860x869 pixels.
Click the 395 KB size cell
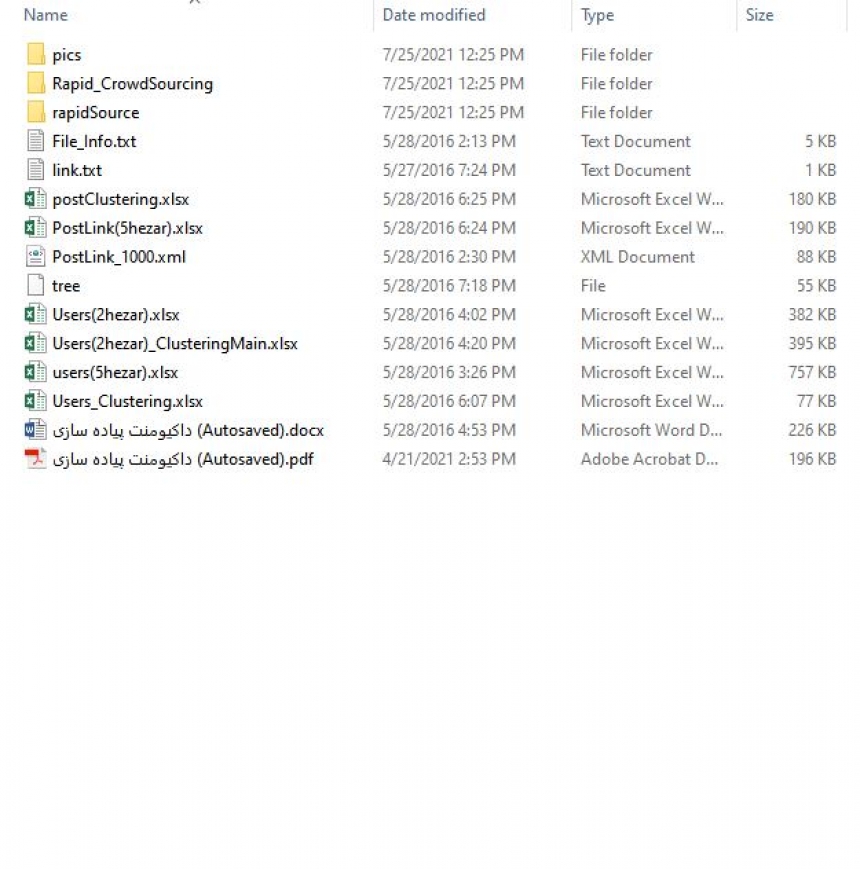(x=812, y=344)
